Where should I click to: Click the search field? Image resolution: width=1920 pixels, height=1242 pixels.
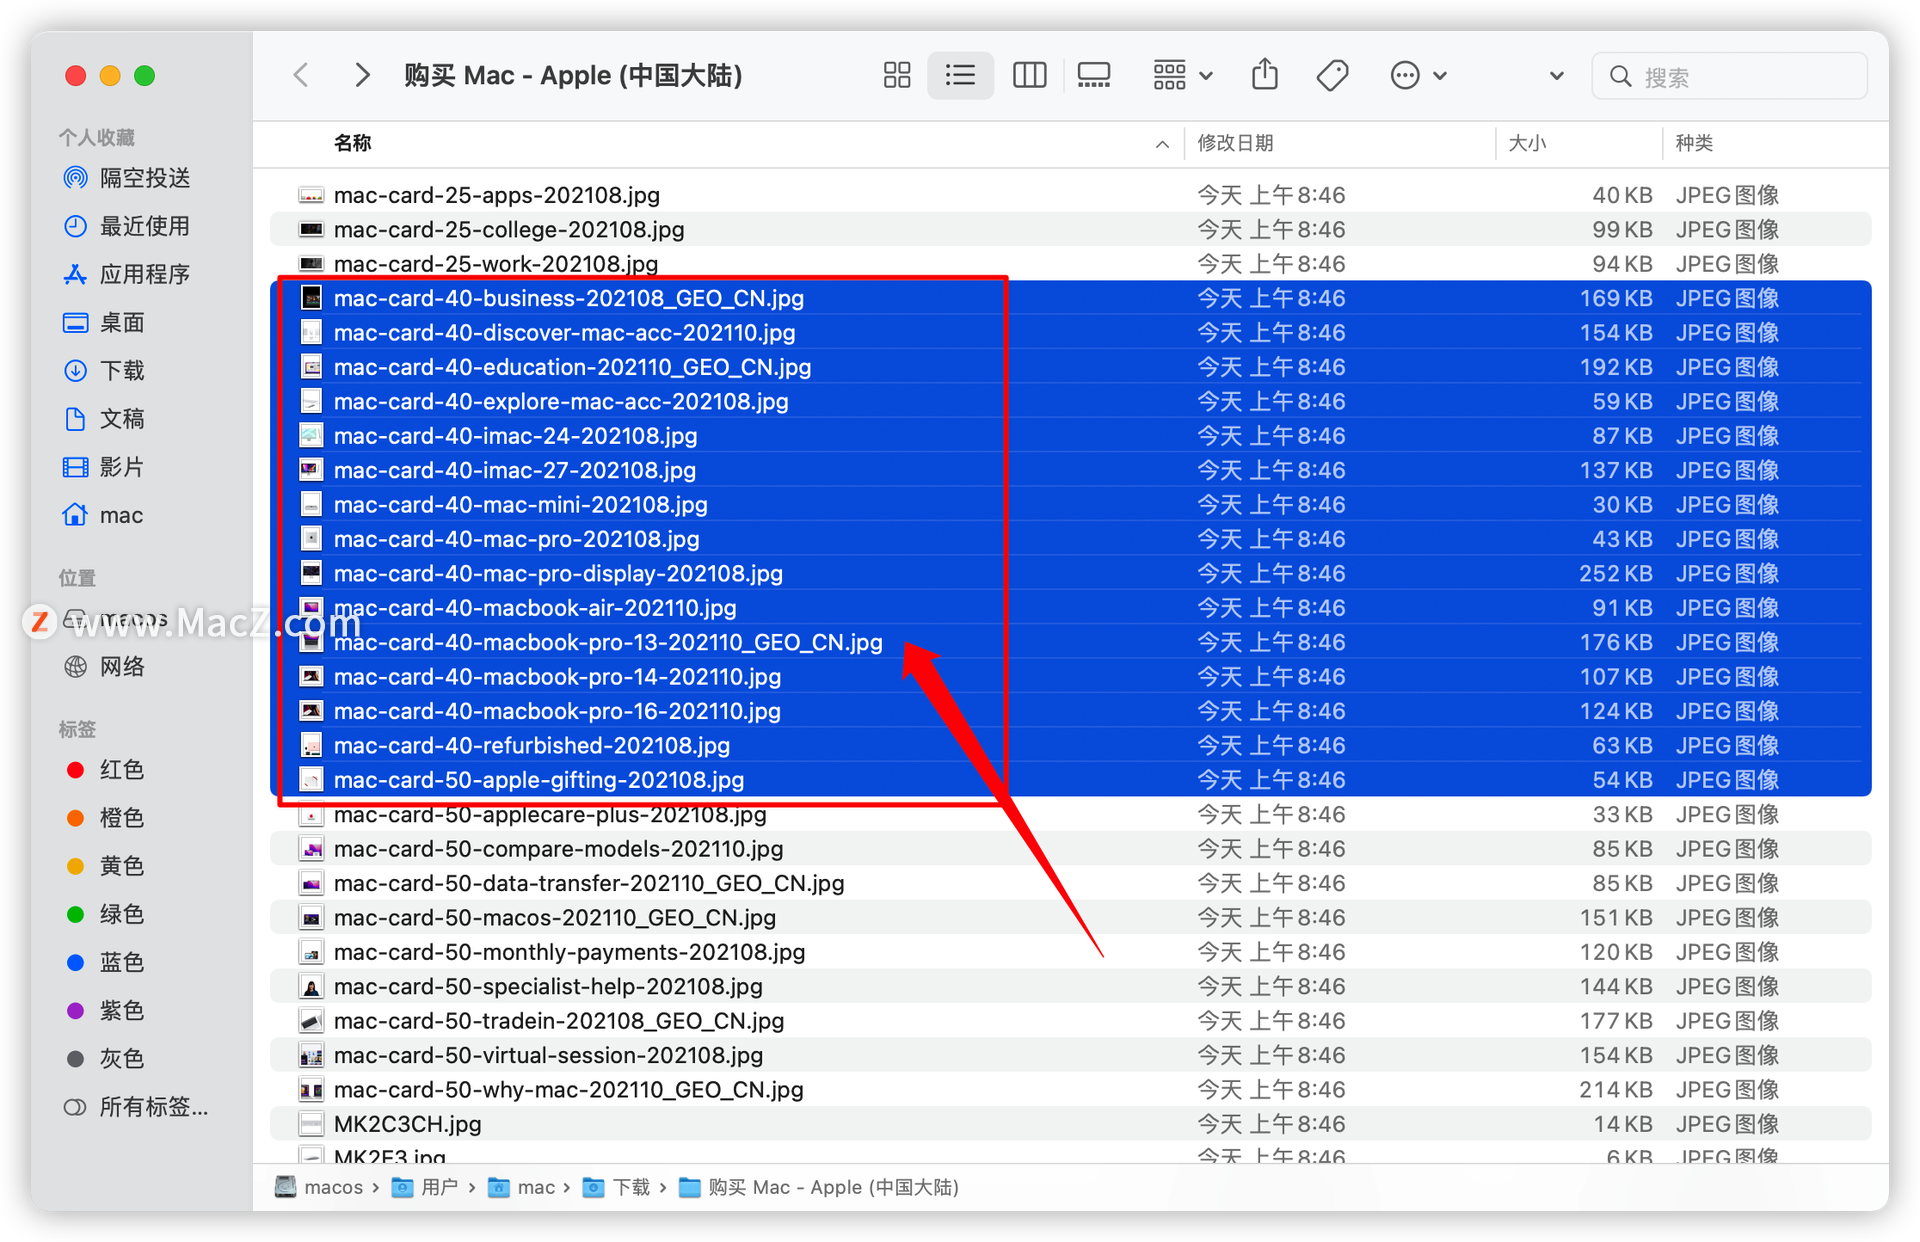pyautogui.click(x=1729, y=76)
